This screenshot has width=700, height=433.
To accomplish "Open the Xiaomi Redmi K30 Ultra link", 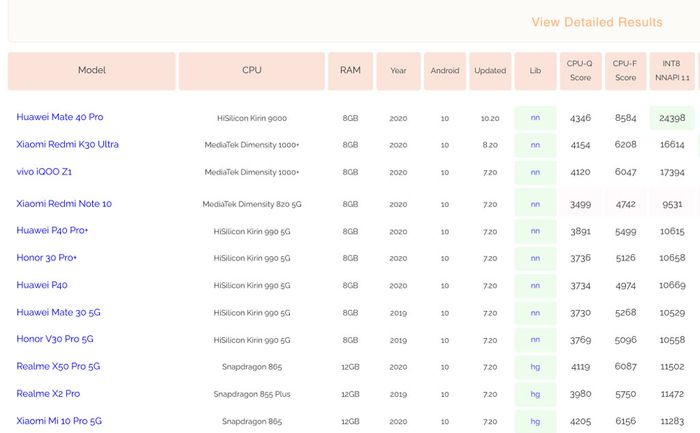I will click(x=67, y=144).
